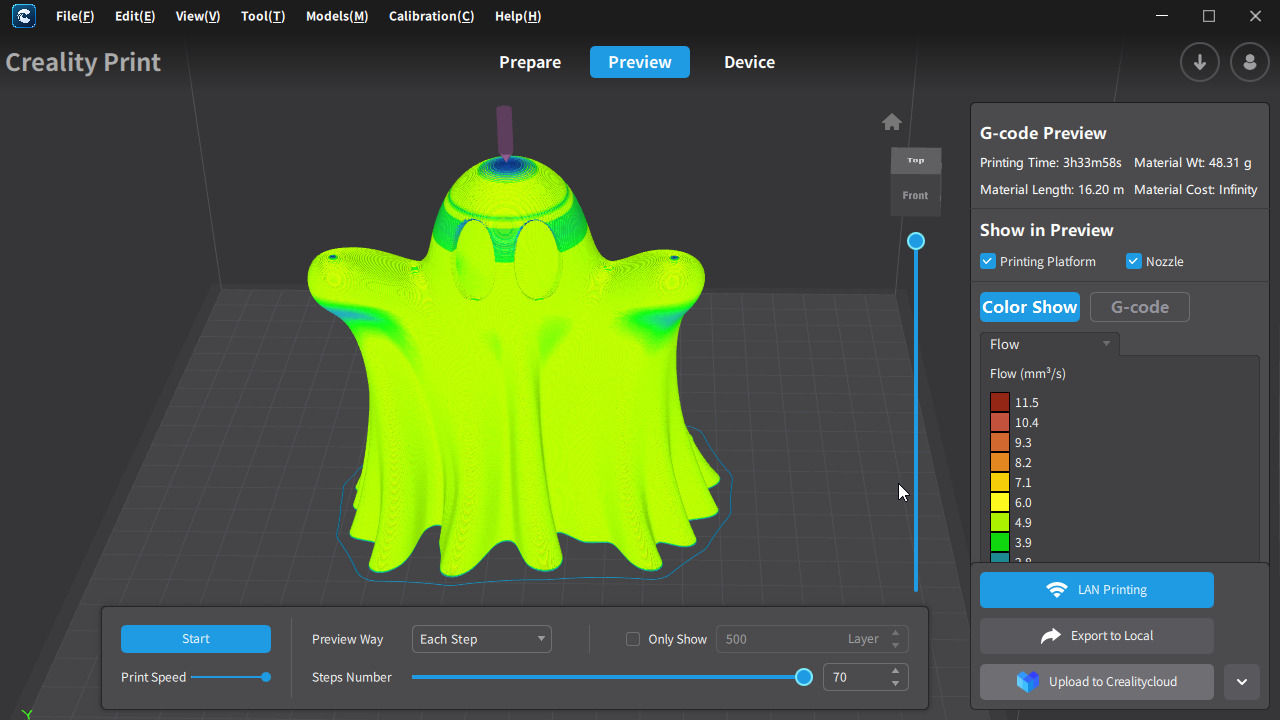Enable the Only Show layer checkbox
The height and width of the screenshot is (720, 1280).
(633, 639)
